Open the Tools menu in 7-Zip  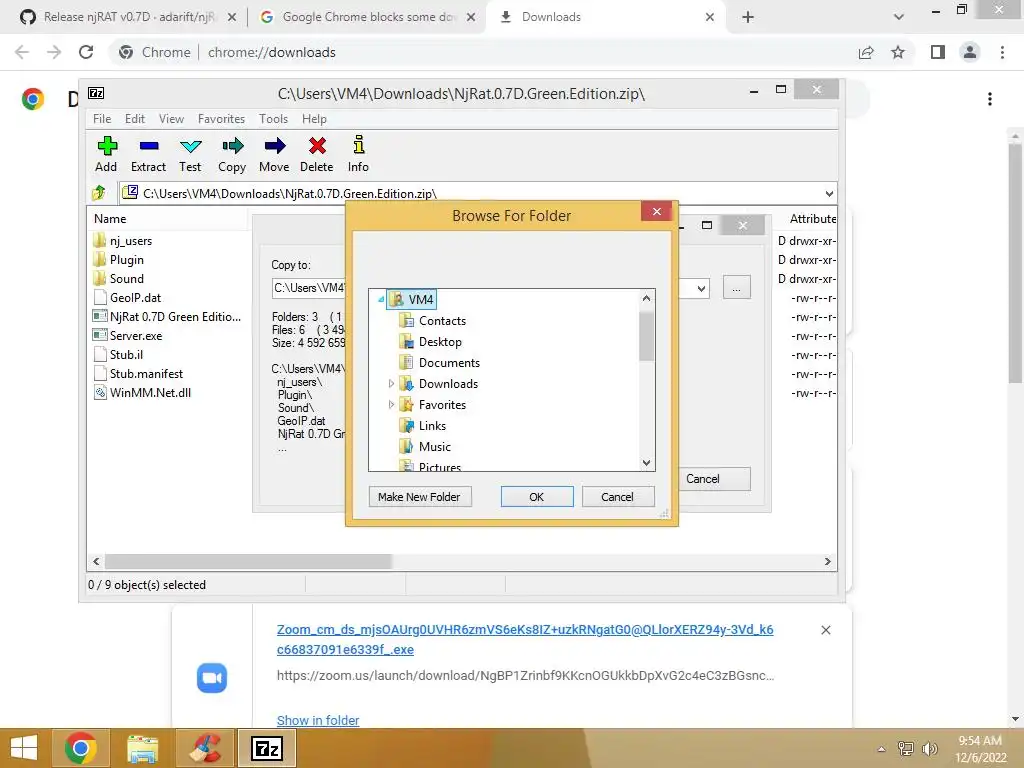coord(273,119)
